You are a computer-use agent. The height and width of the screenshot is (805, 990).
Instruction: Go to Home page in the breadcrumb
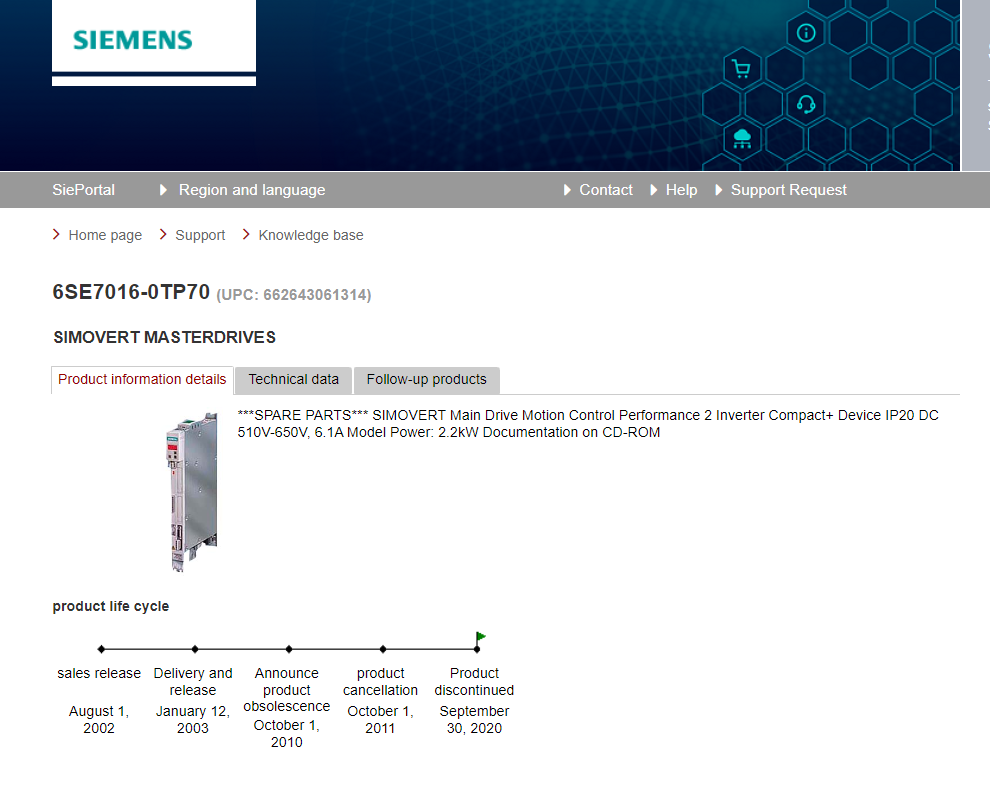coord(105,235)
